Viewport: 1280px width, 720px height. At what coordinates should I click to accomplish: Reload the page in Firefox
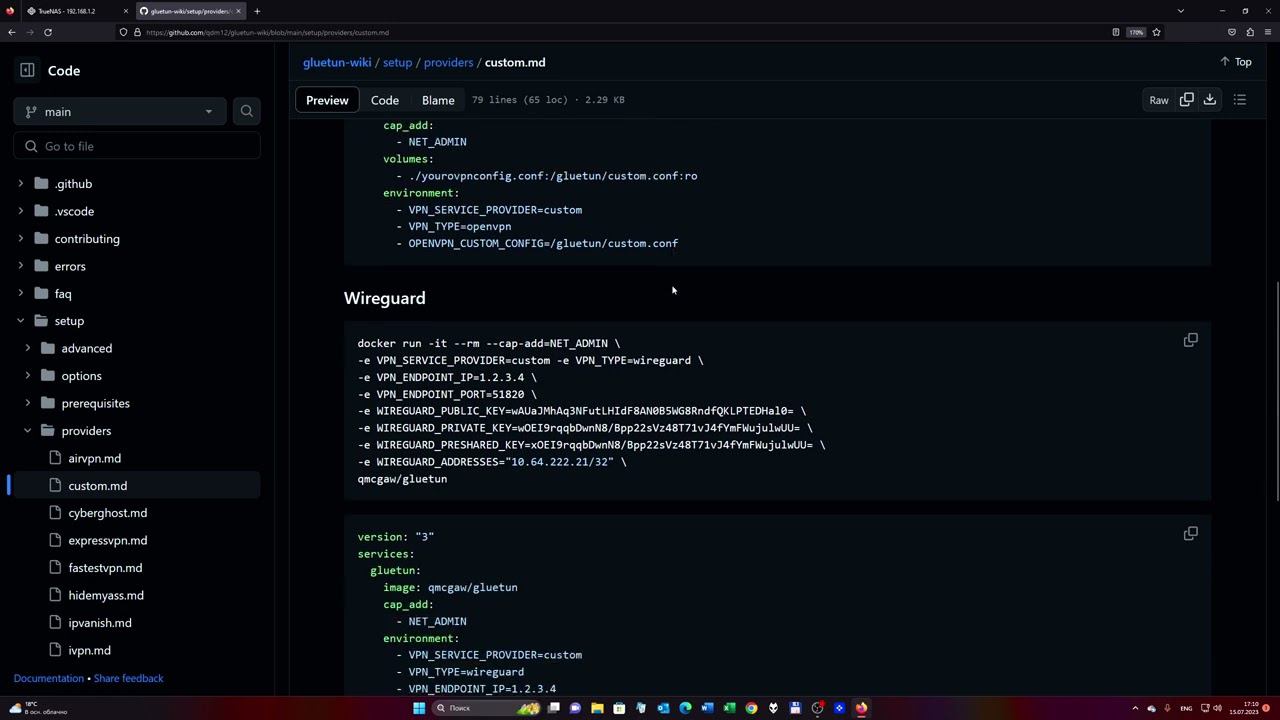pyautogui.click(x=48, y=32)
